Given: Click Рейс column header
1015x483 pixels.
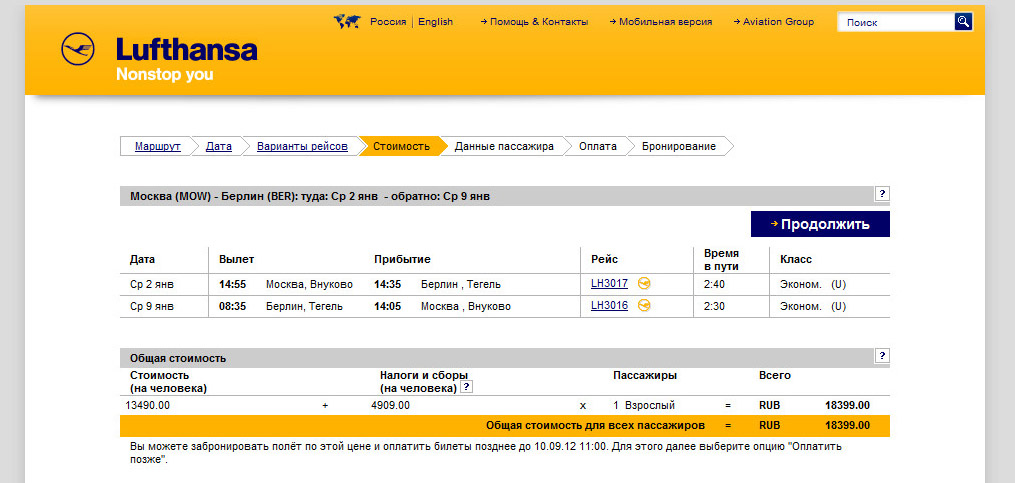Looking at the screenshot, I should pyautogui.click(x=605, y=259).
